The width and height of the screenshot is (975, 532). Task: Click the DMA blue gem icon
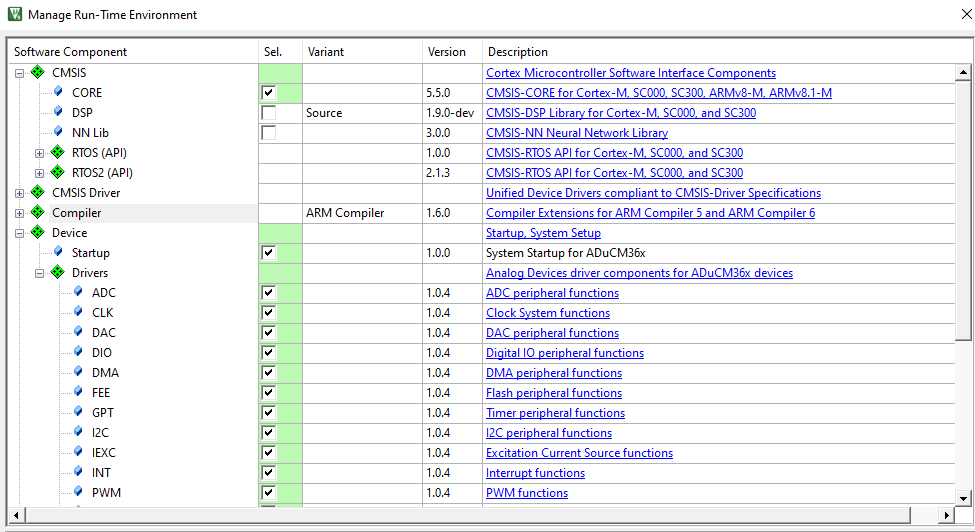click(x=78, y=371)
